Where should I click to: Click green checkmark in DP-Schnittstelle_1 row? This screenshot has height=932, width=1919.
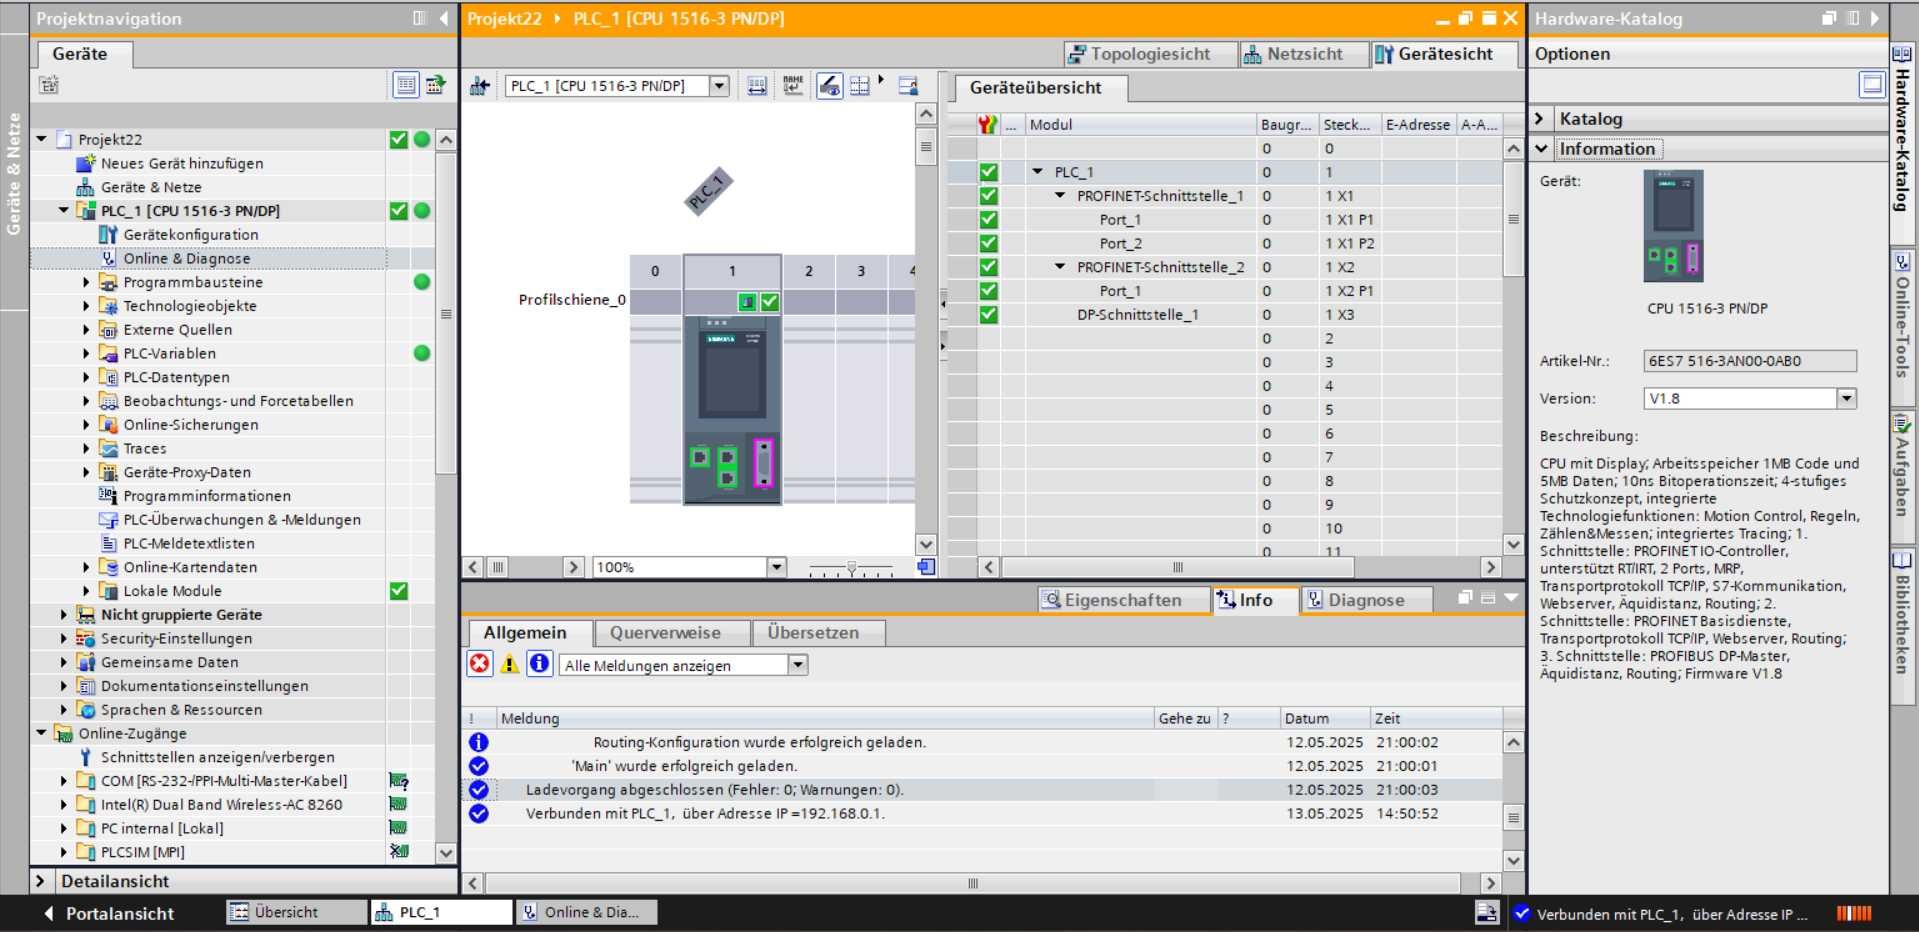(x=988, y=314)
